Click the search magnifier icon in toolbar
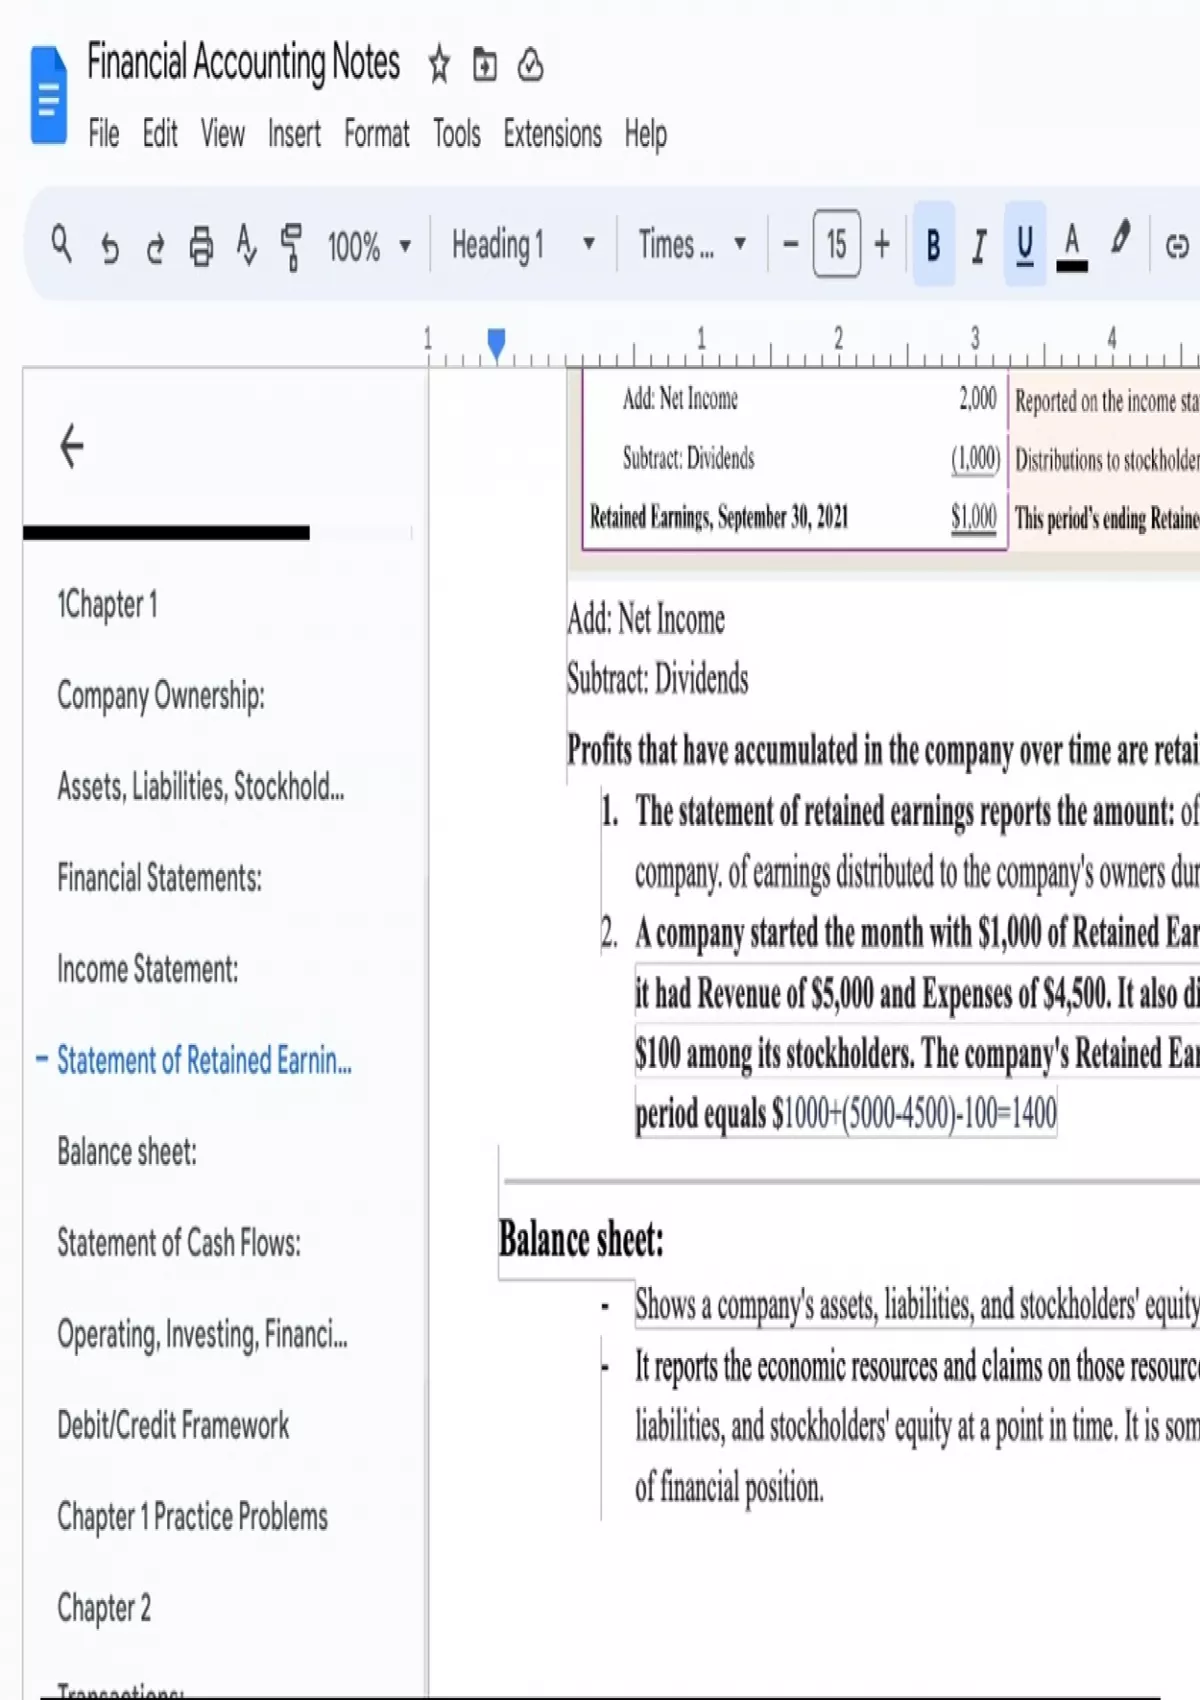Image resolution: width=1200 pixels, height=1700 pixels. (61, 244)
